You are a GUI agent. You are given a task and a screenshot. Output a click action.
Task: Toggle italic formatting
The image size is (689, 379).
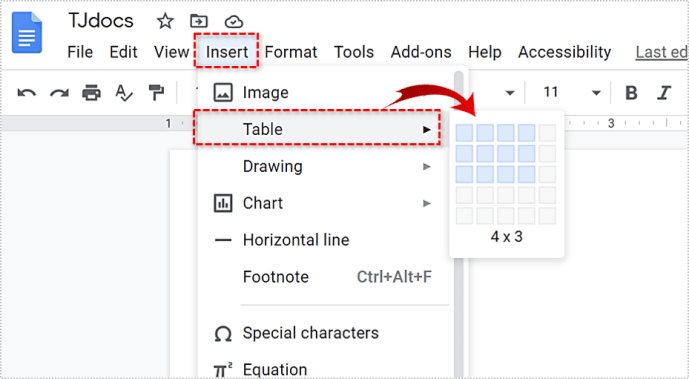coord(664,93)
